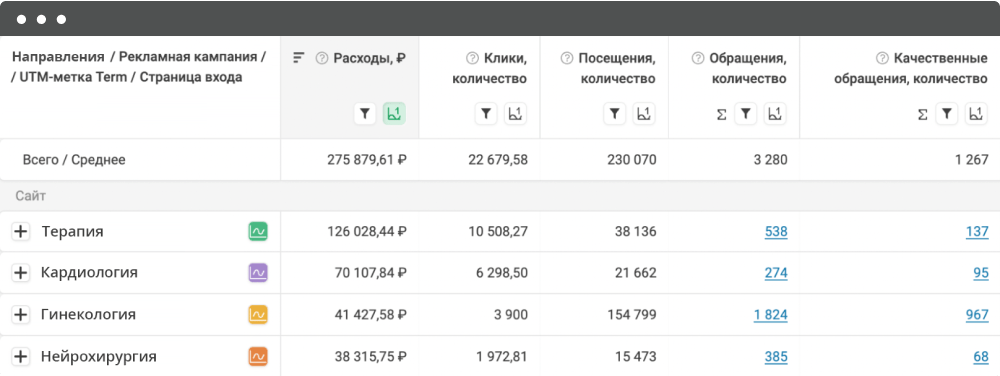Viewport: 1000px width, 376px height.
Task: Click sigma sum icon in Обращения column
Action: 721,115
